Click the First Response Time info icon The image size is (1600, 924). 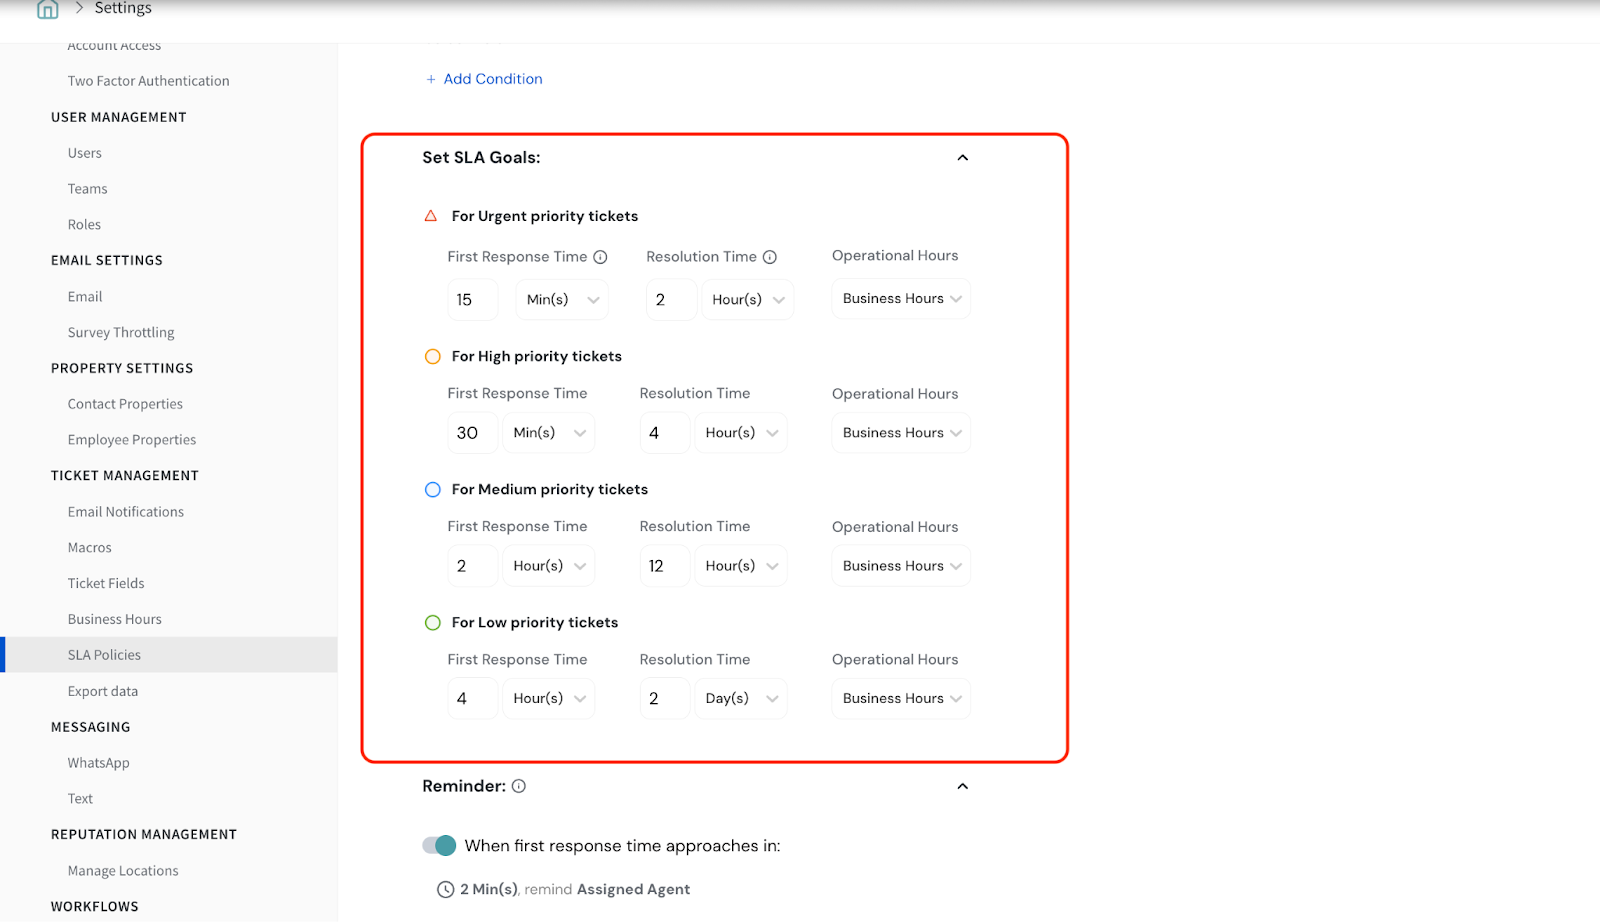[600, 257]
